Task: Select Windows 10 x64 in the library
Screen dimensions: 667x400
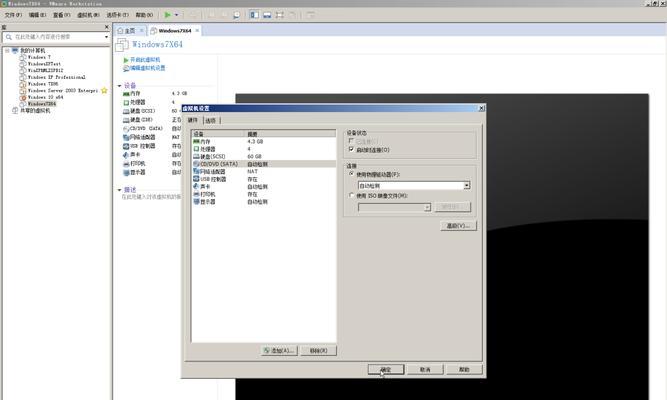Action: 45,97
